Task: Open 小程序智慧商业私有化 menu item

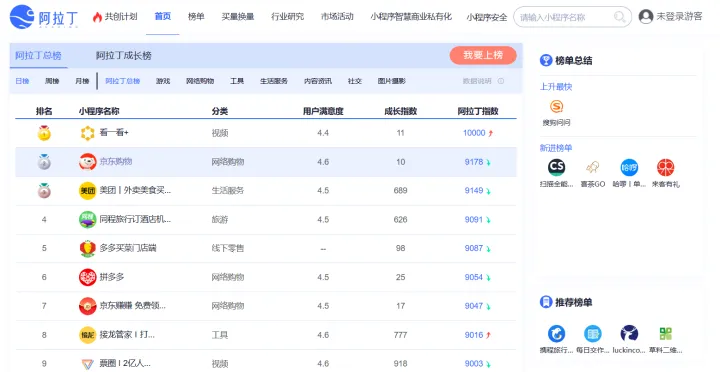Action: (x=411, y=17)
